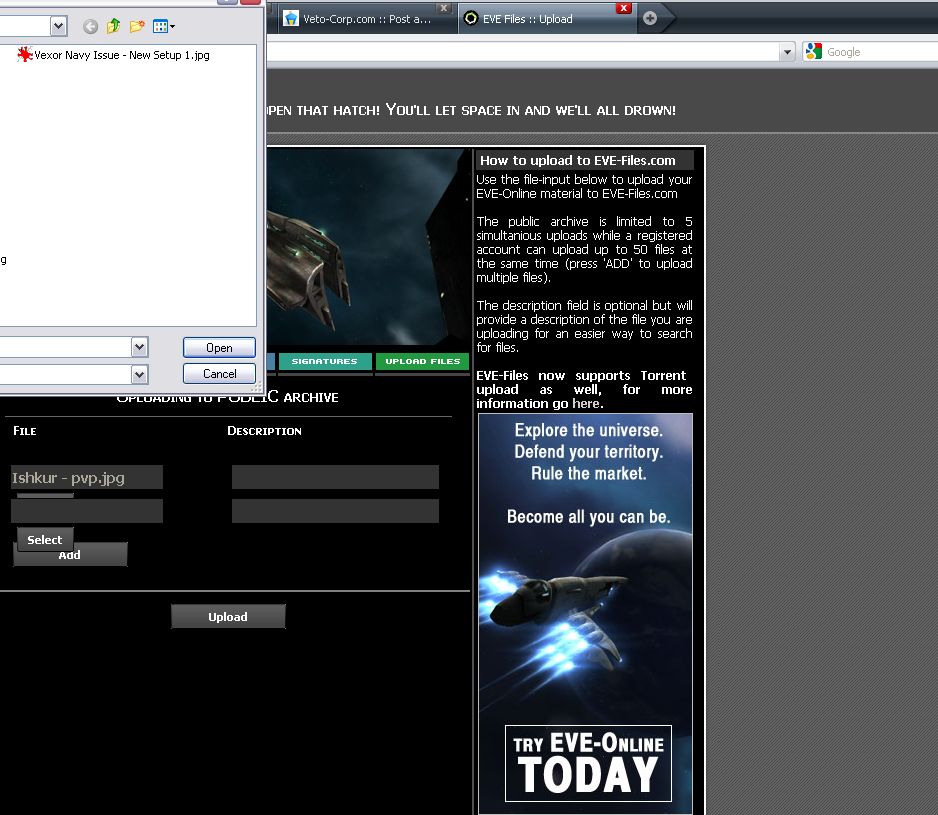Open a new browser tab
This screenshot has width=938, height=815.
[x=650, y=18]
